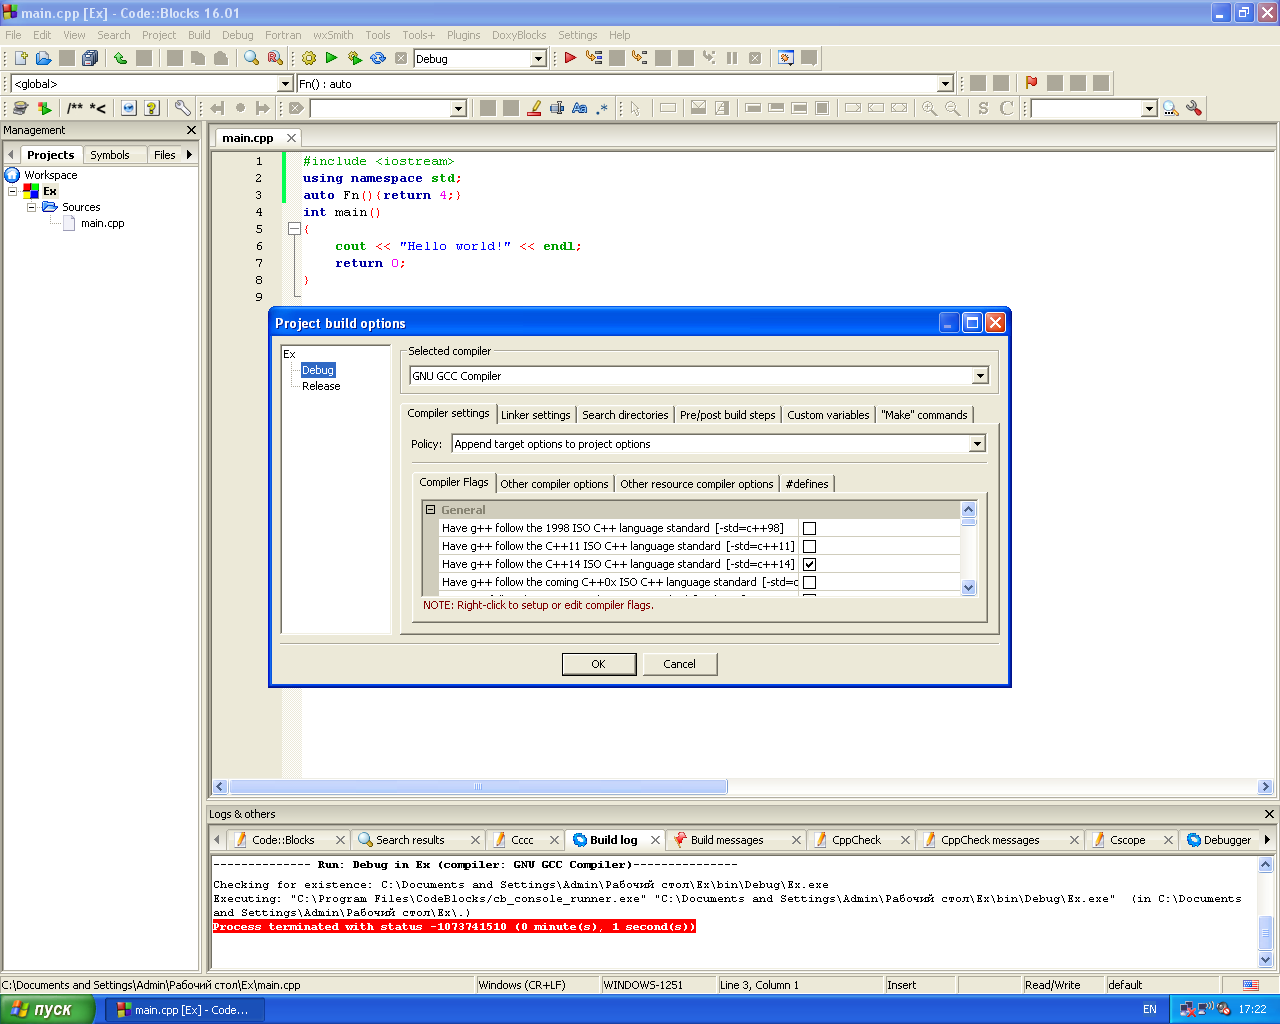Click the Build gear icon
1280x1024 pixels.
click(309, 58)
